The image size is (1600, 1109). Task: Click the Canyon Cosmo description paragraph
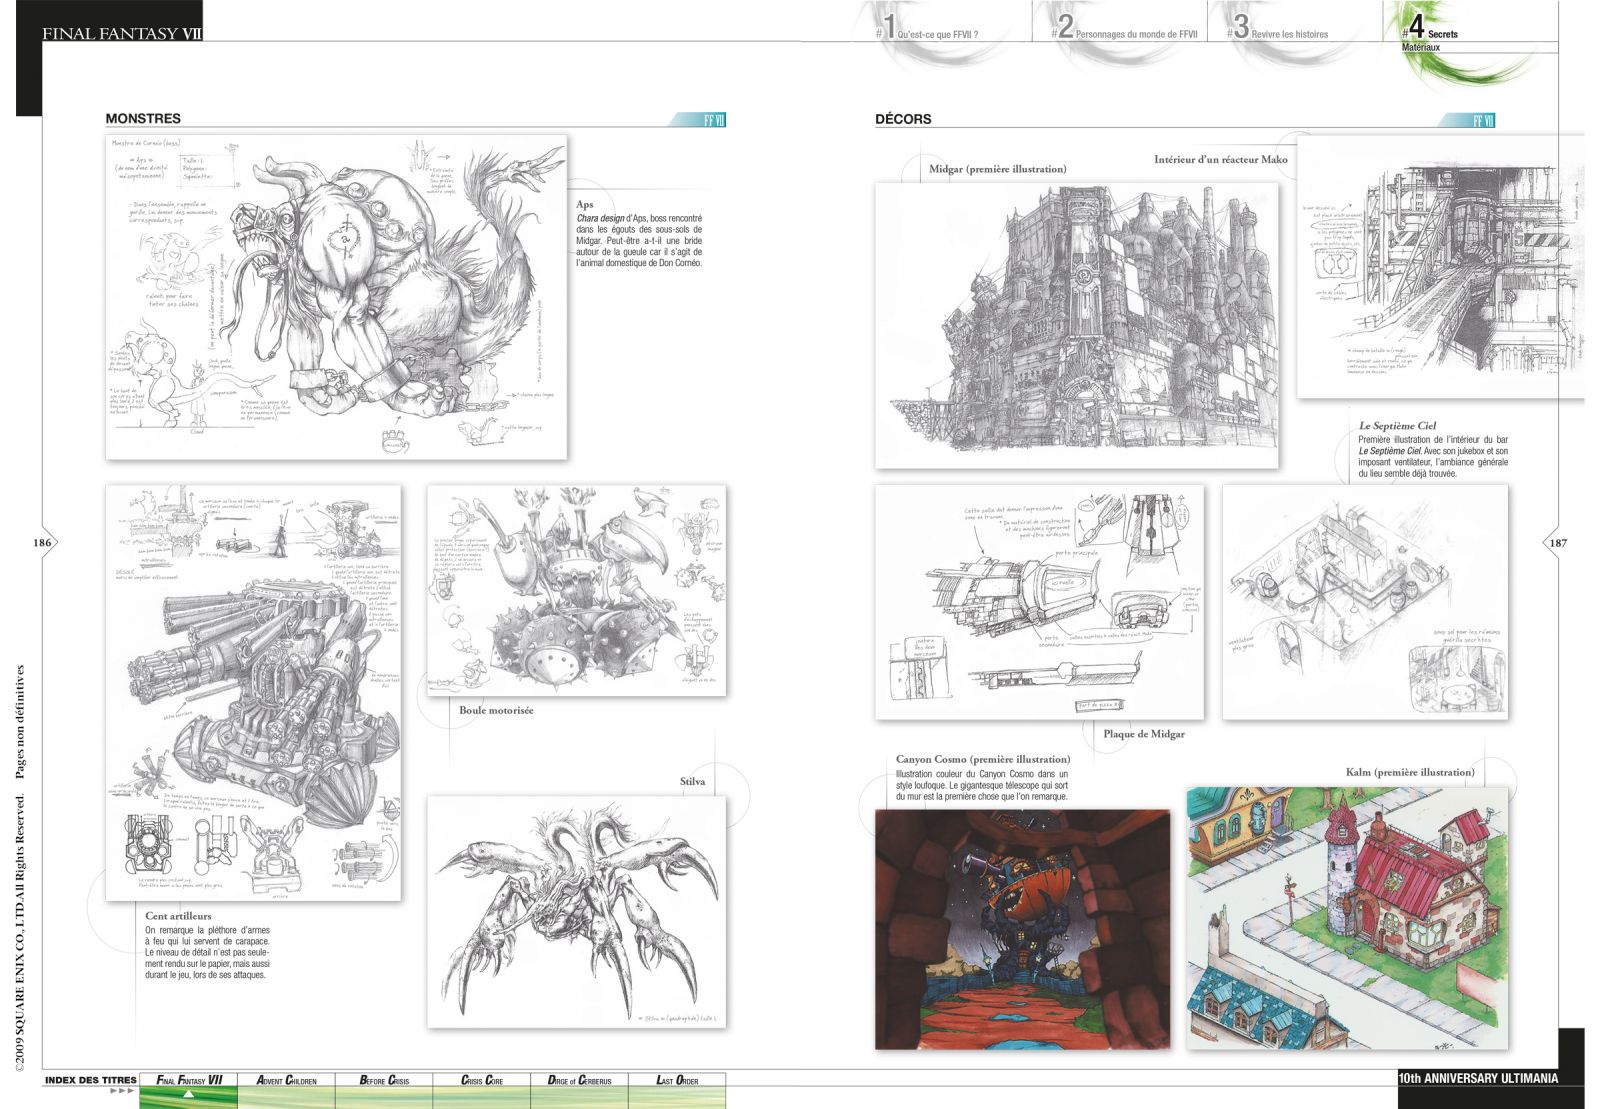pos(982,785)
